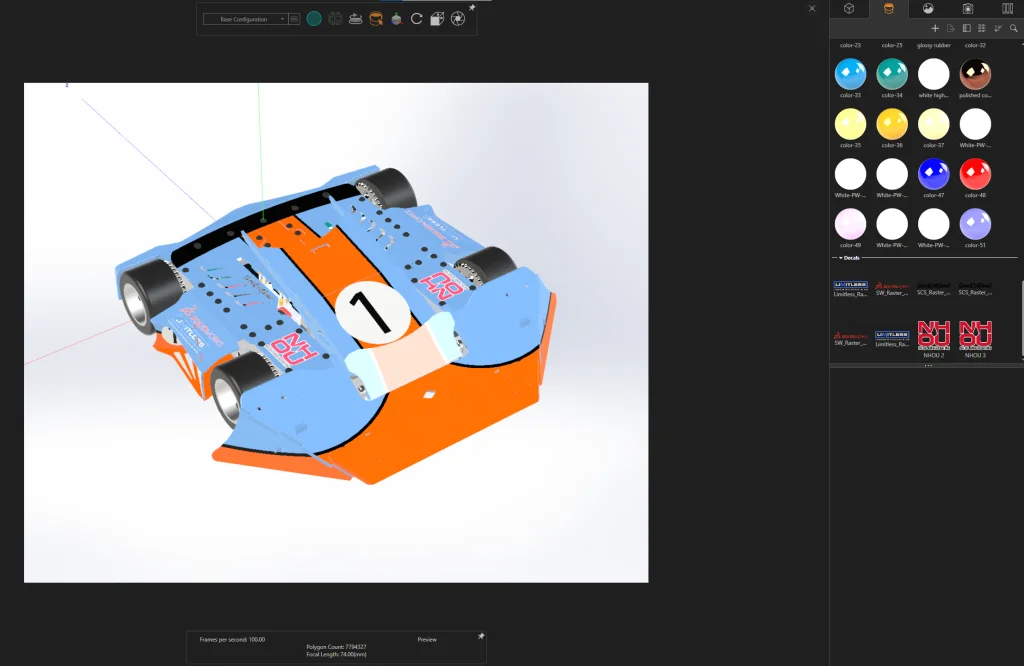This screenshot has height=666, width=1024.
Task: Click the reset camera rotation icon
Action: 416,19
